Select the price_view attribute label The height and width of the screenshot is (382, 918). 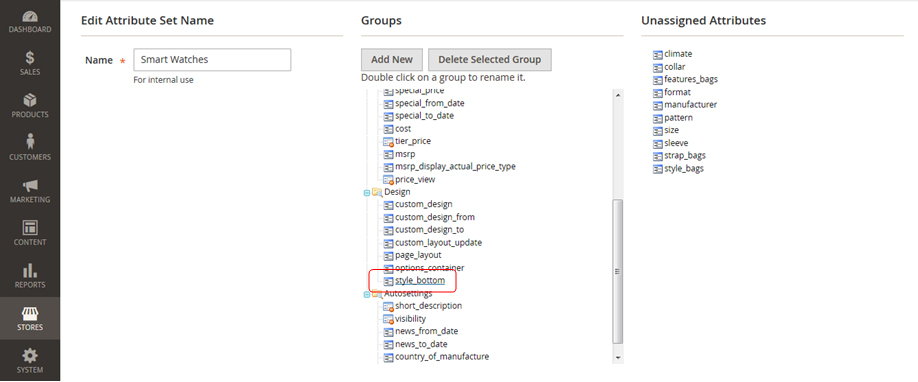415,179
